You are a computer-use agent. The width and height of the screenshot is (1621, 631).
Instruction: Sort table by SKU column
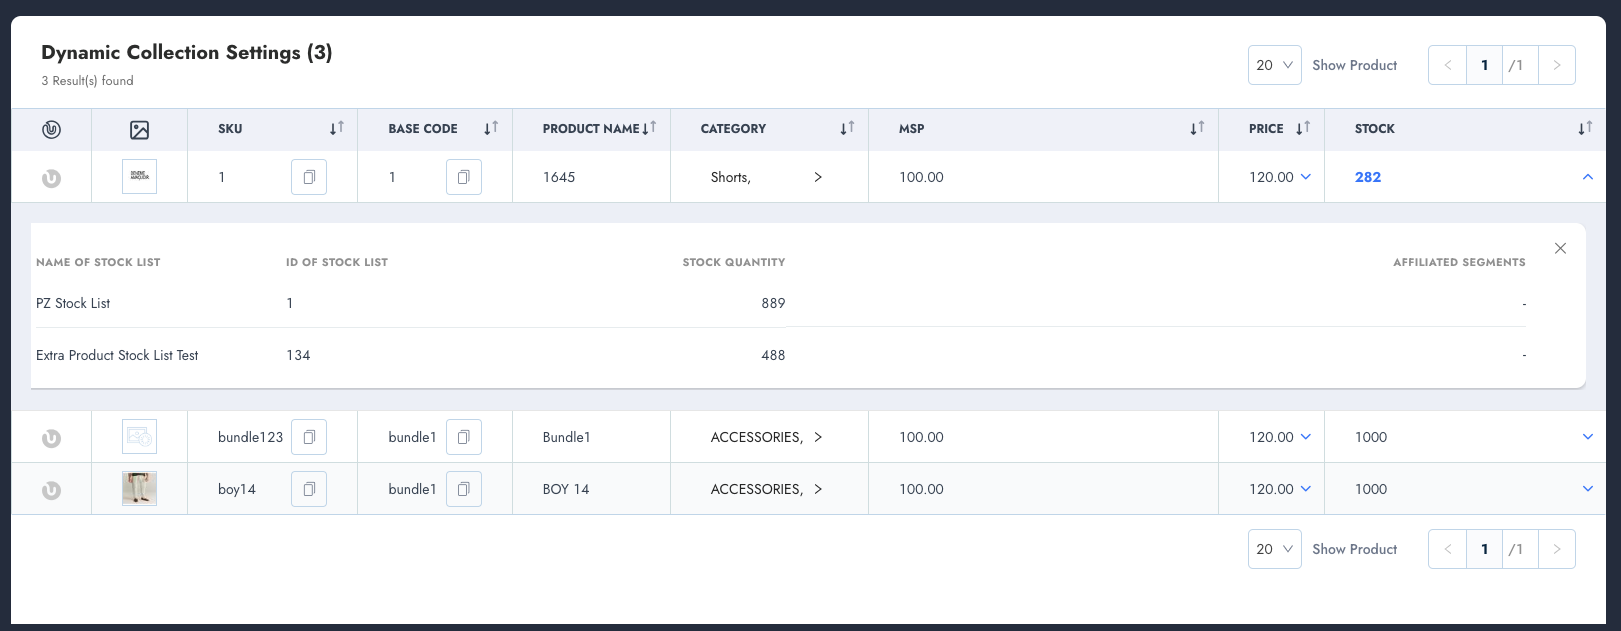click(337, 128)
